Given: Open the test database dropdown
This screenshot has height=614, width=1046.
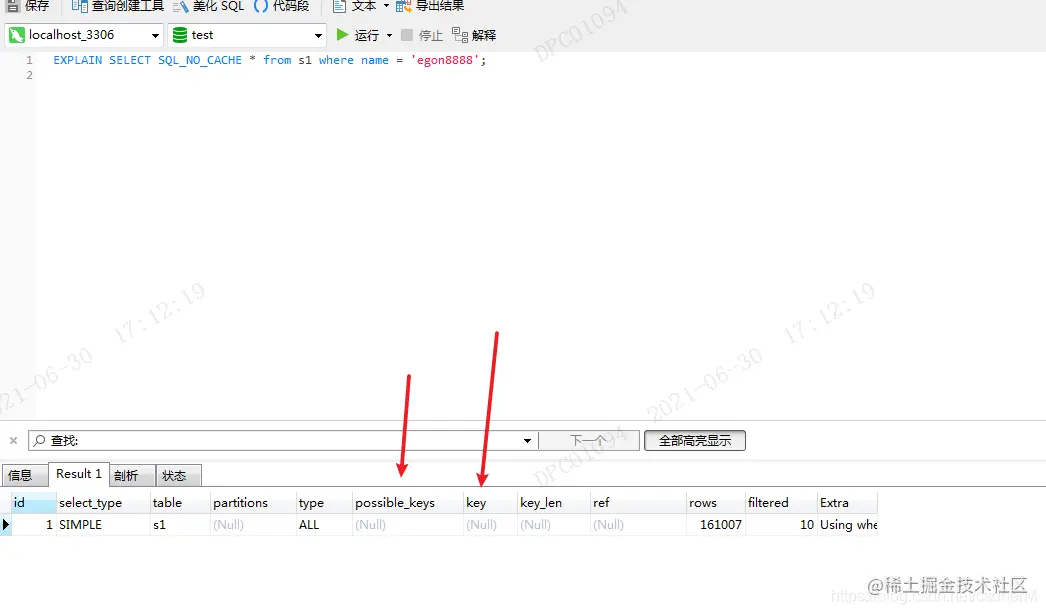Looking at the screenshot, I should [x=318, y=35].
